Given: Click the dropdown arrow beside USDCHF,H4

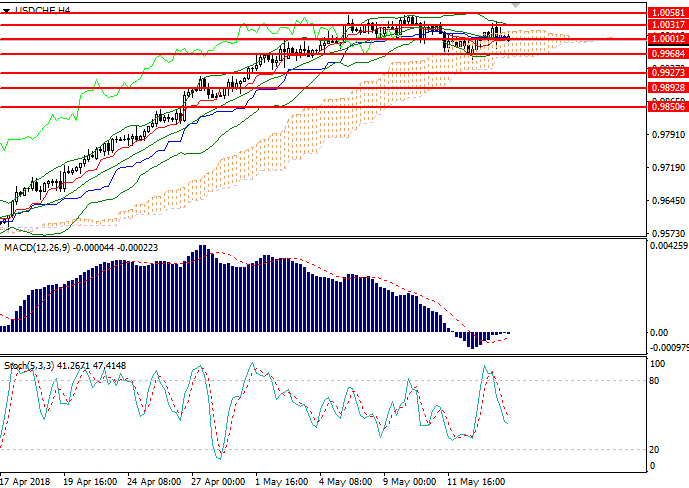Looking at the screenshot, I should [x=7, y=9].
